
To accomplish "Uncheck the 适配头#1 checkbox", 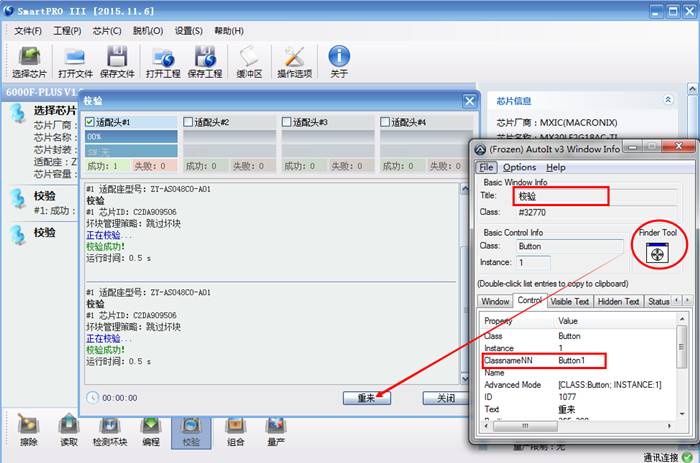I will coord(91,122).
